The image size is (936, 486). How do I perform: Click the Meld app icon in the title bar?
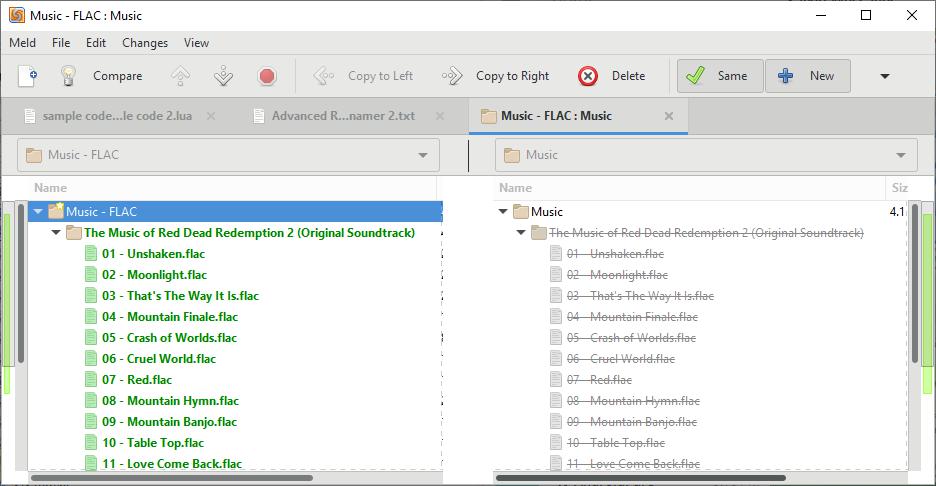tap(17, 16)
